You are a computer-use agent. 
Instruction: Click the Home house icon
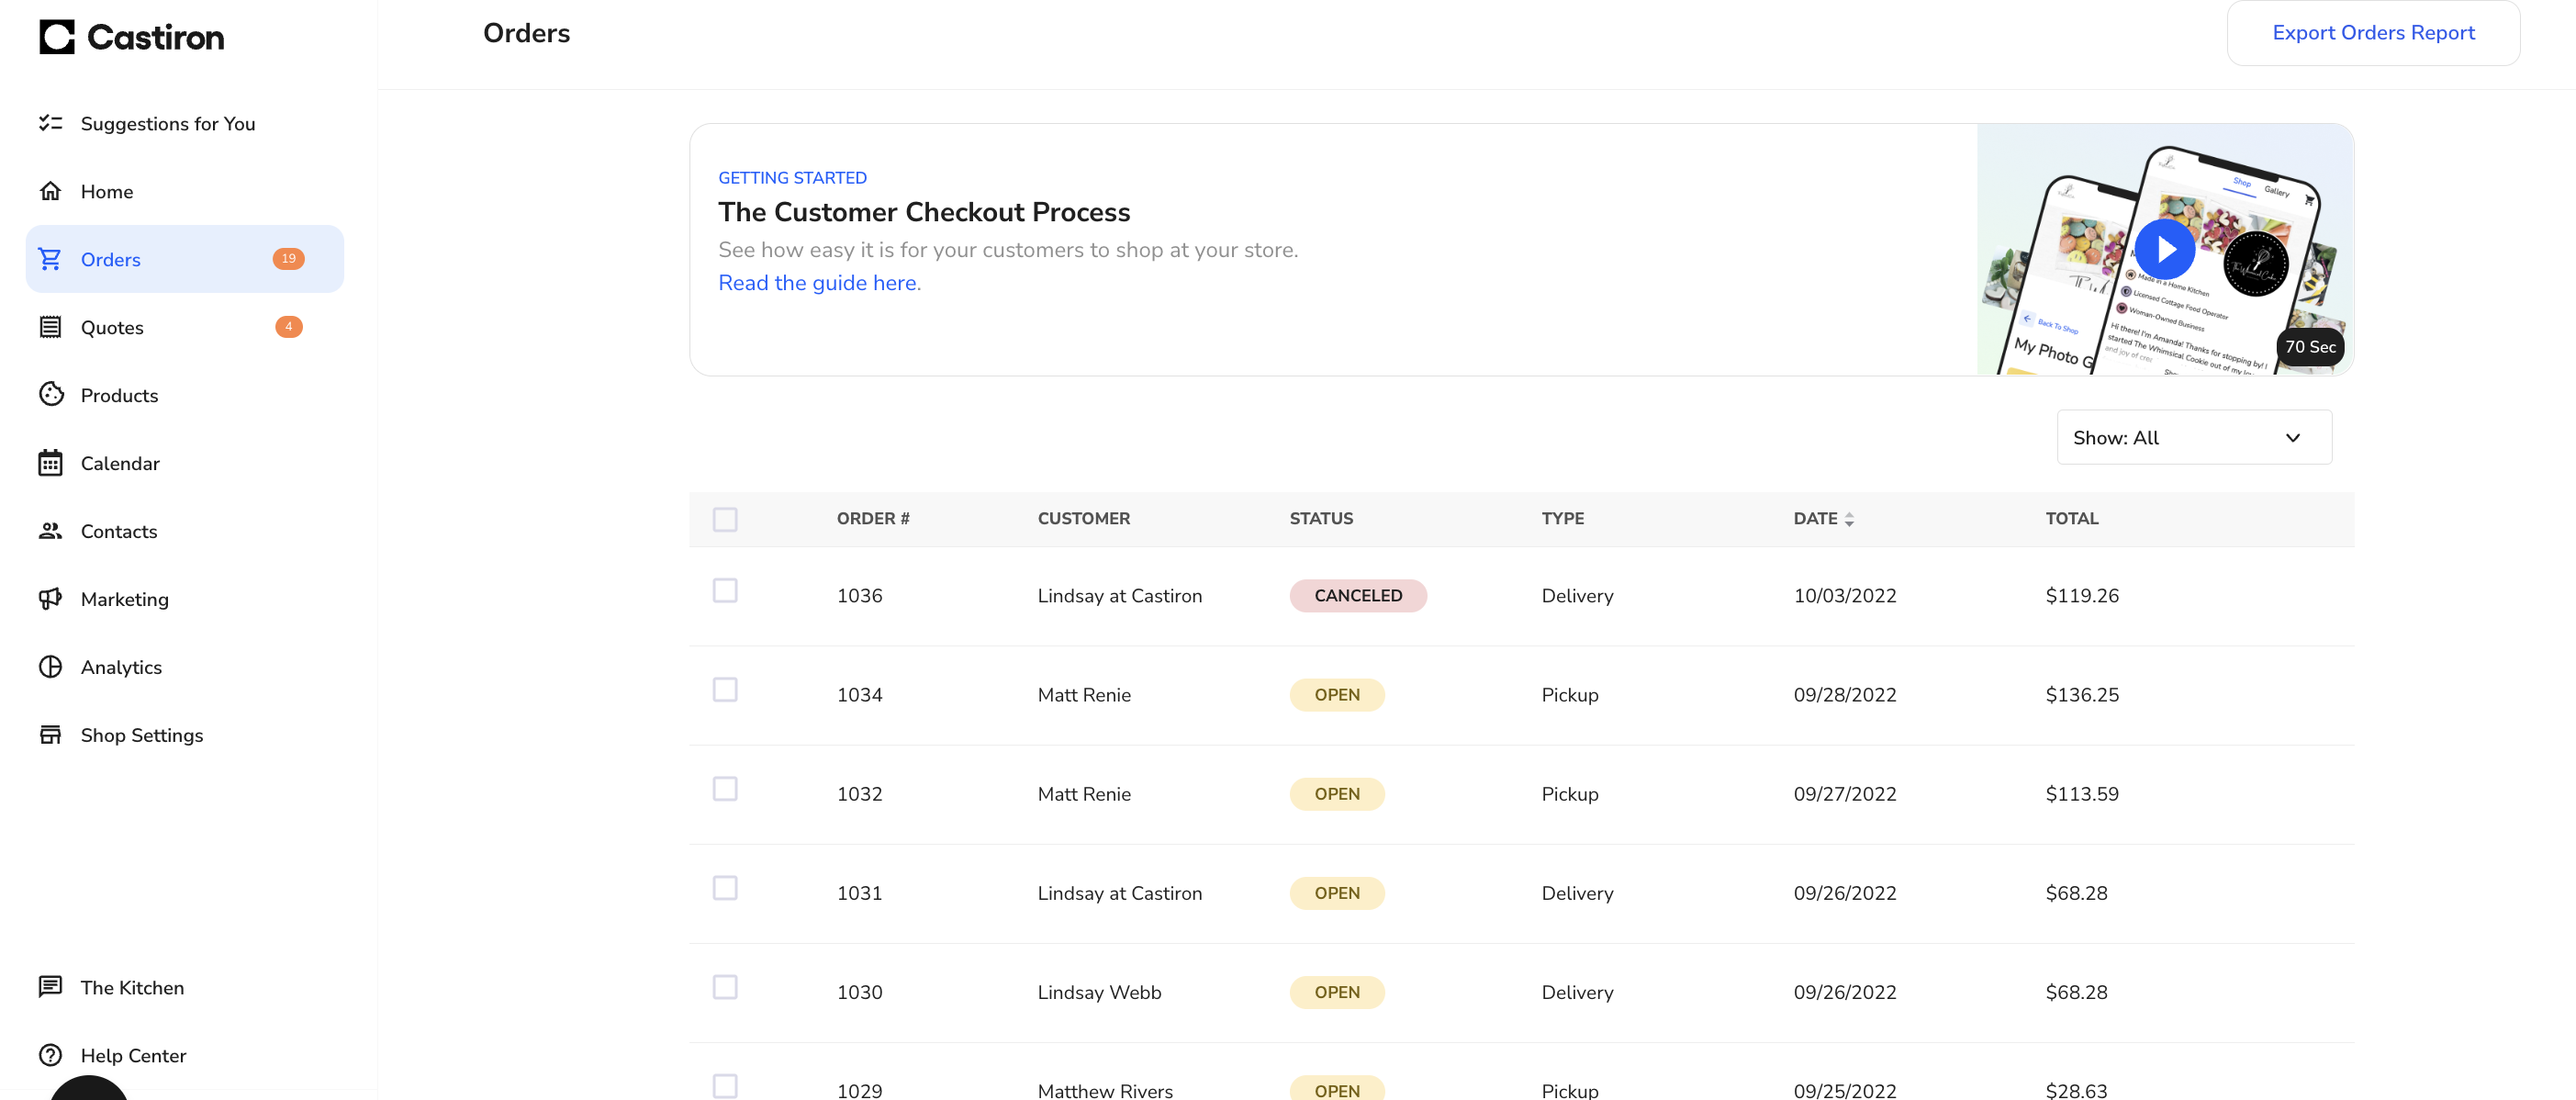50,191
